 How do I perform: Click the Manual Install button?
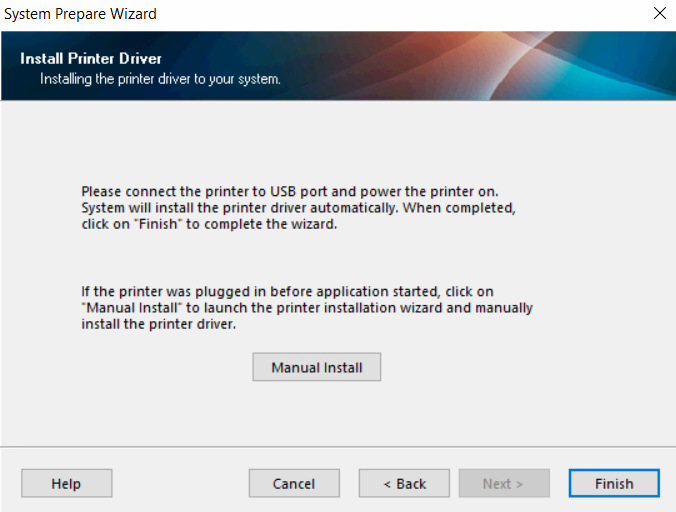[x=316, y=368]
